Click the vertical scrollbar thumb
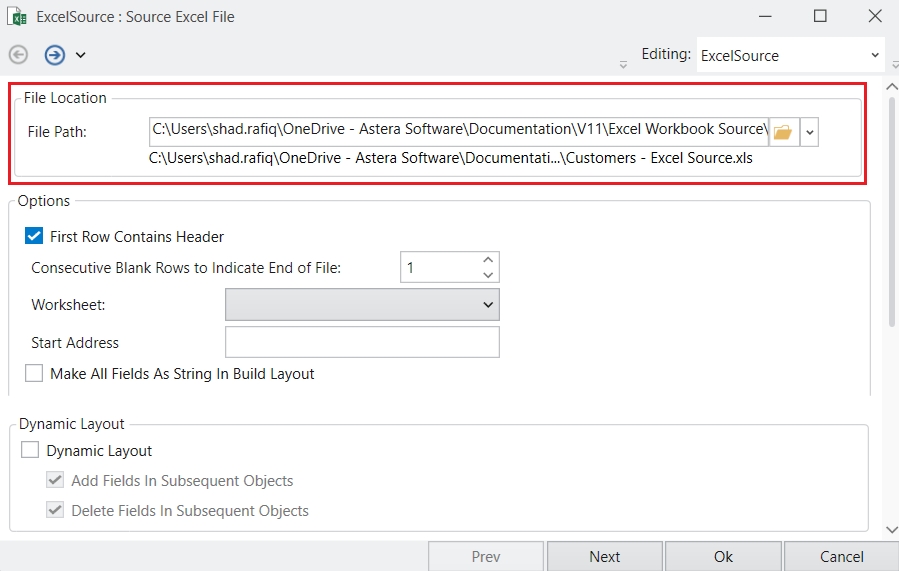This screenshot has height=571, width=899. coord(892,212)
